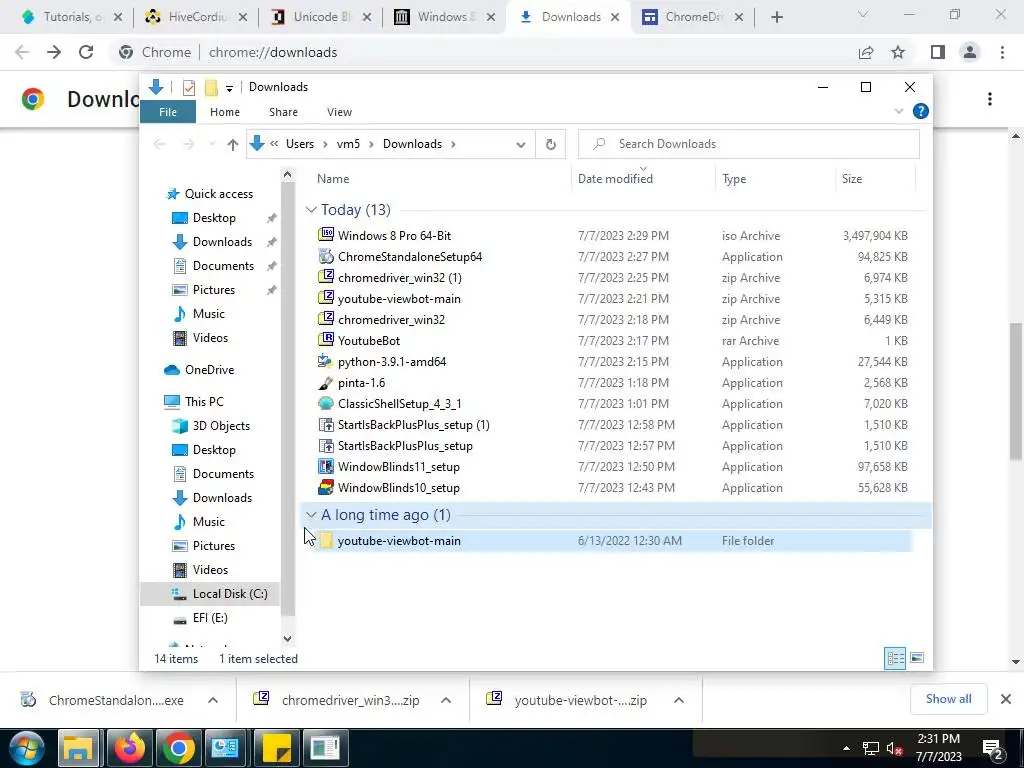Viewport: 1024px width, 768px height.
Task: Click the ChromeStandaloneSetup64 installer icon
Action: click(325, 256)
